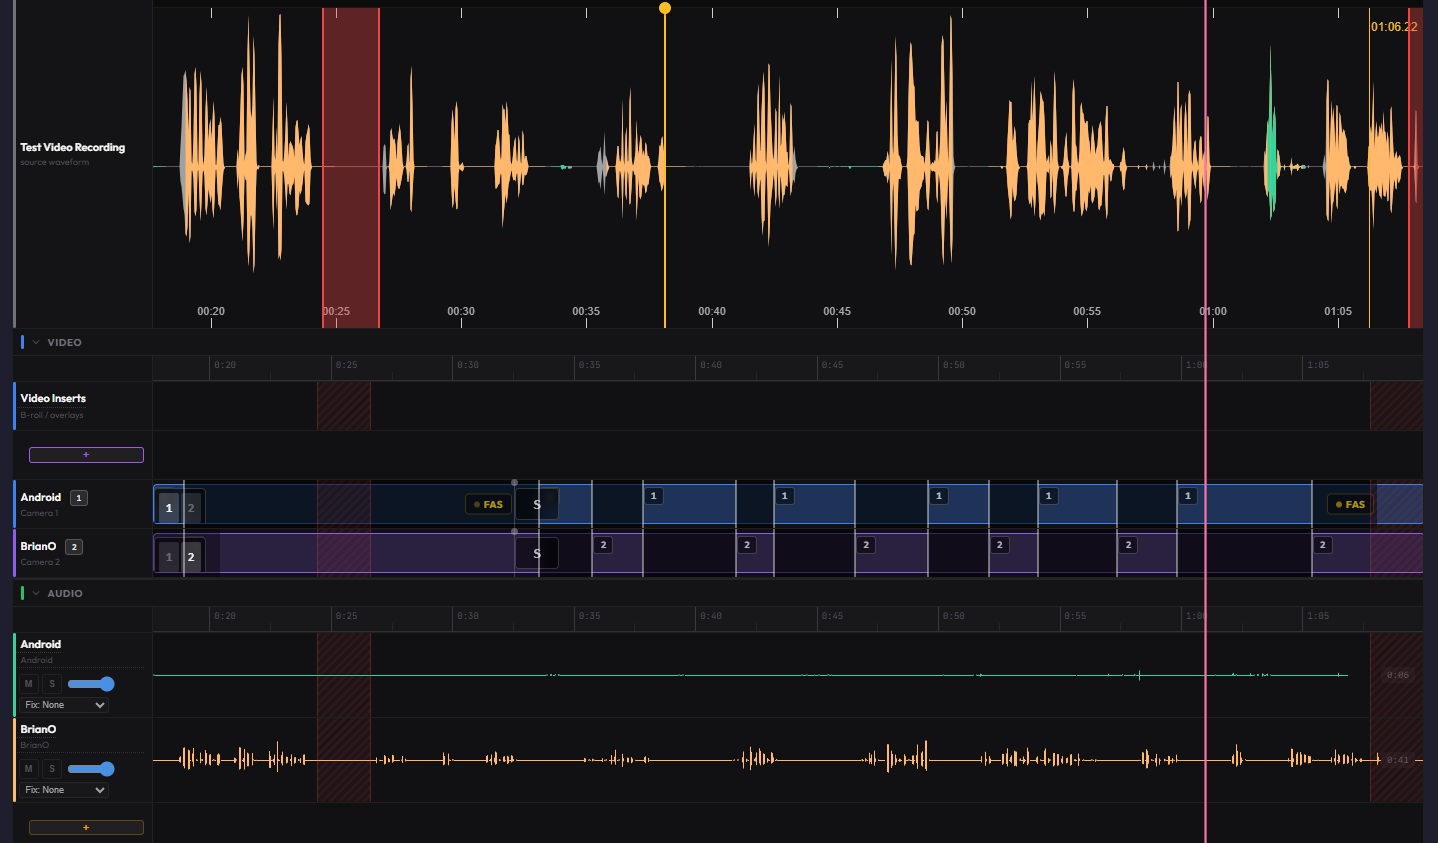
Task: Click the number 1 badge beside Android camera label
Action: click(x=79, y=498)
